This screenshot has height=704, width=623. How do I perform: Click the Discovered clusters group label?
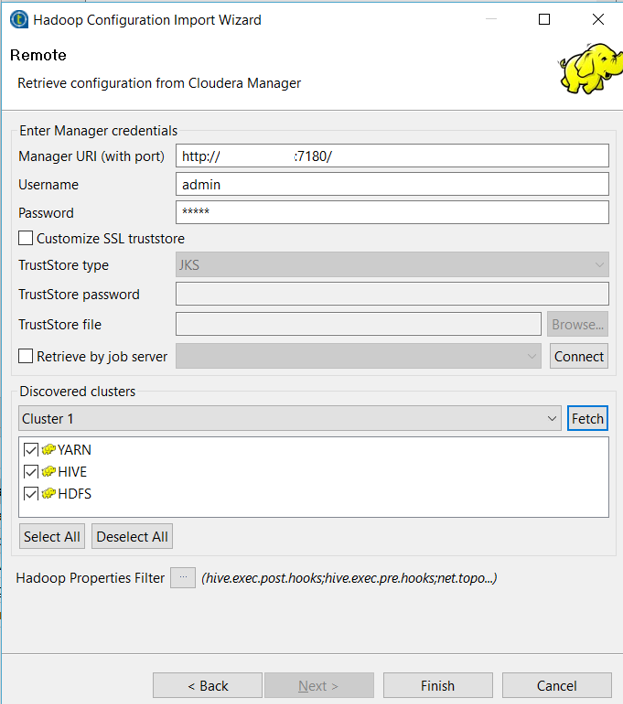click(x=77, y=391)
